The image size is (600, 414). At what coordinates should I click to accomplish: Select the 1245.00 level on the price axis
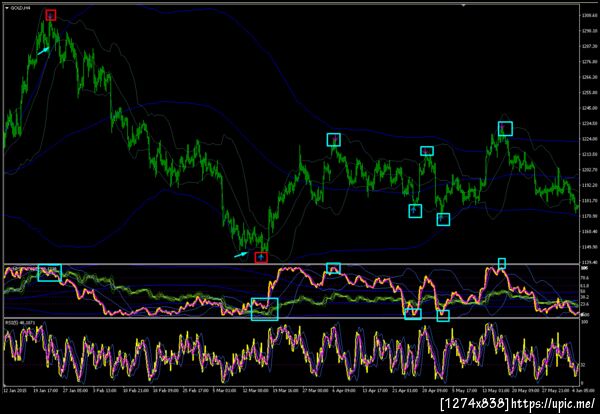(589, 108)
